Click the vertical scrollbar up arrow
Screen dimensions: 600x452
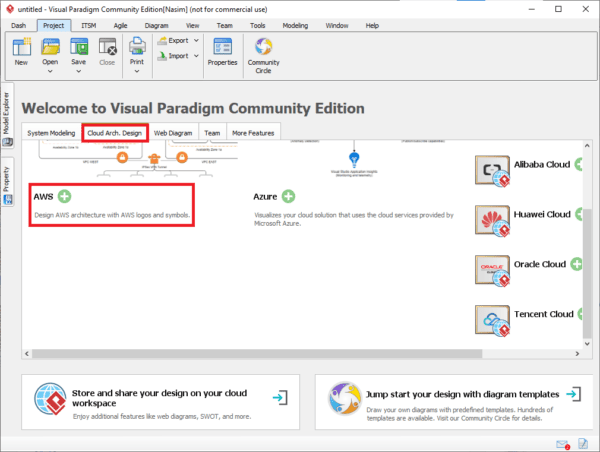click(587, 145)
